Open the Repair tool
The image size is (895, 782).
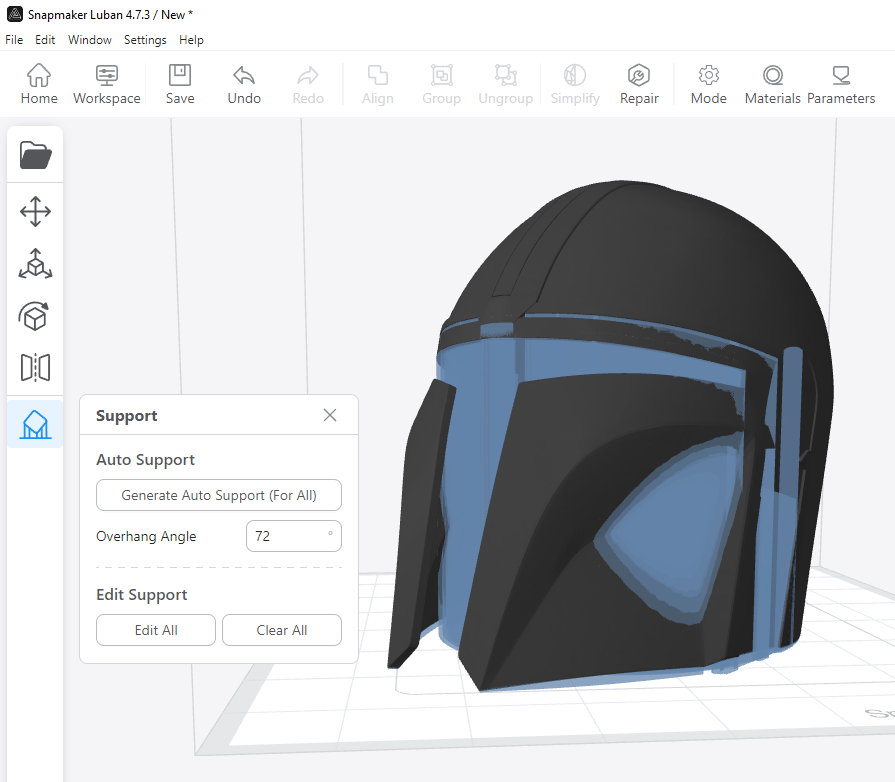[639, 84]
